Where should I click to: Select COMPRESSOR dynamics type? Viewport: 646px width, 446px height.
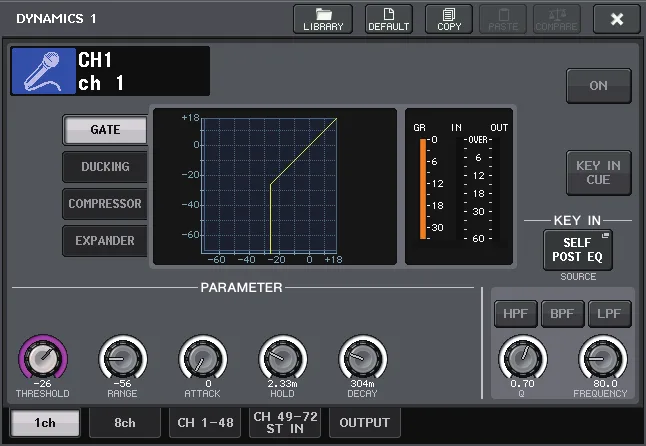pyautogui.click(x=105, y=204)
